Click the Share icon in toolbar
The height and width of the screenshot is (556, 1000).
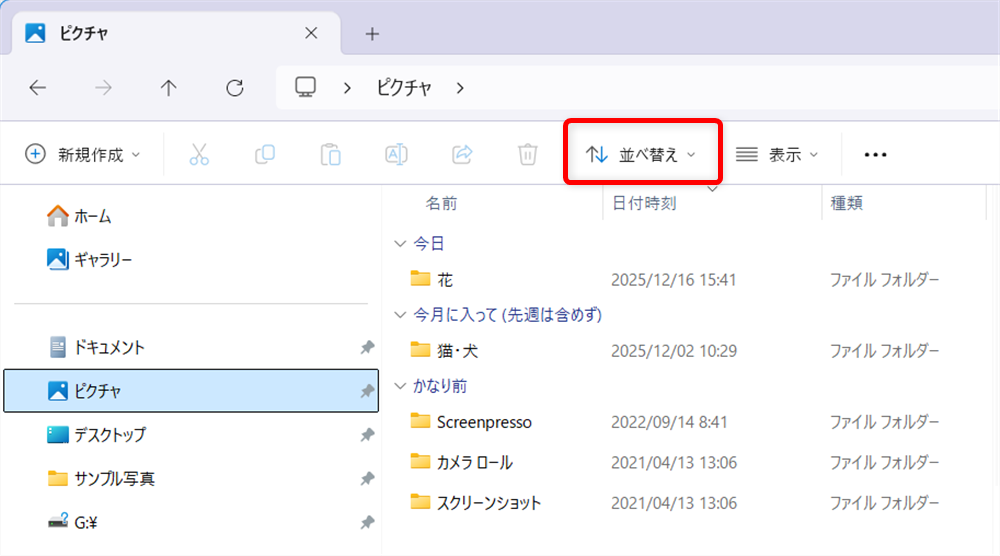pos(462,154)
